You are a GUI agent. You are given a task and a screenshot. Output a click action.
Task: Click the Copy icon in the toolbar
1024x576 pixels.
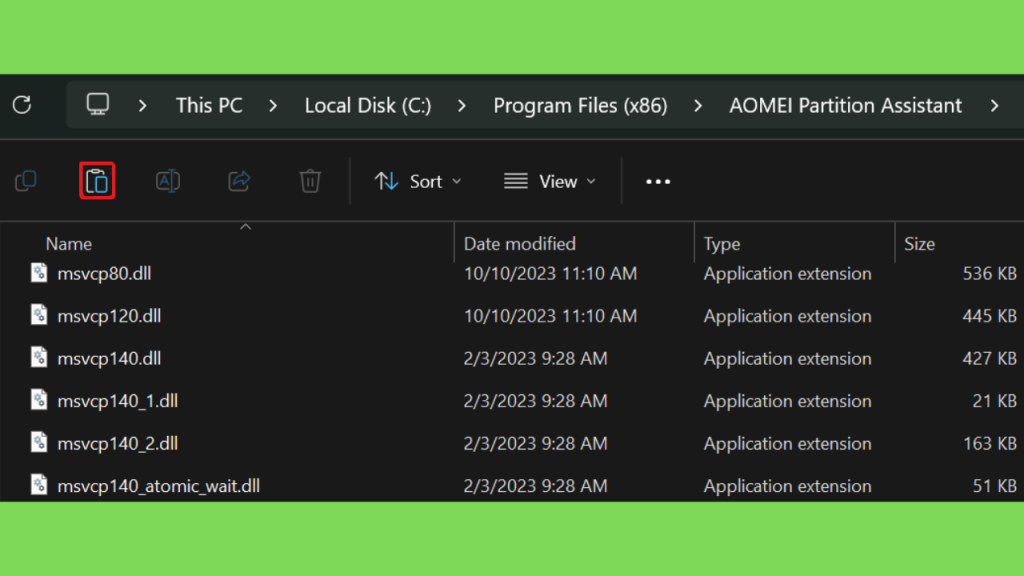pos(26,181)
